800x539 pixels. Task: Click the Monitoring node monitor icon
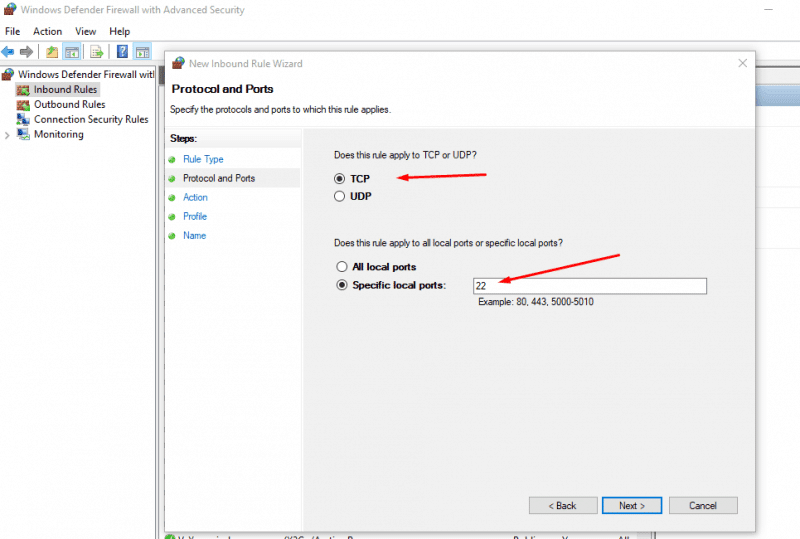(23, 134)
